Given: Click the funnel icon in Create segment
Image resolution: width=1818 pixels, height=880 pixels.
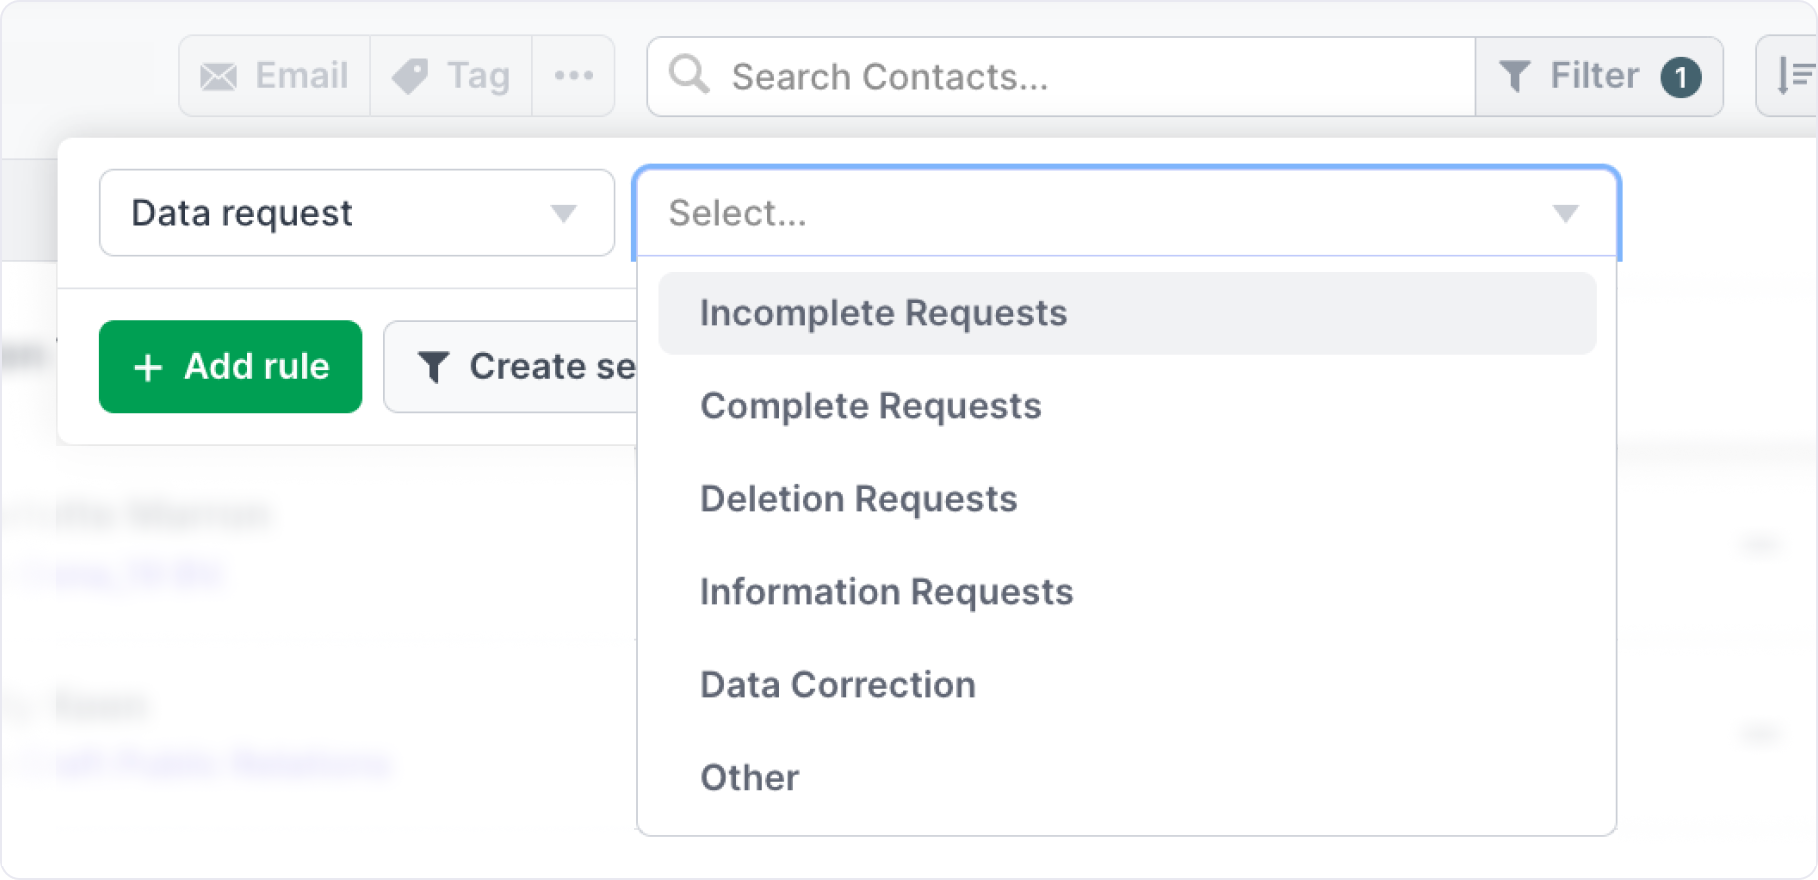Looking at the screenshot, I should [433, 367].
